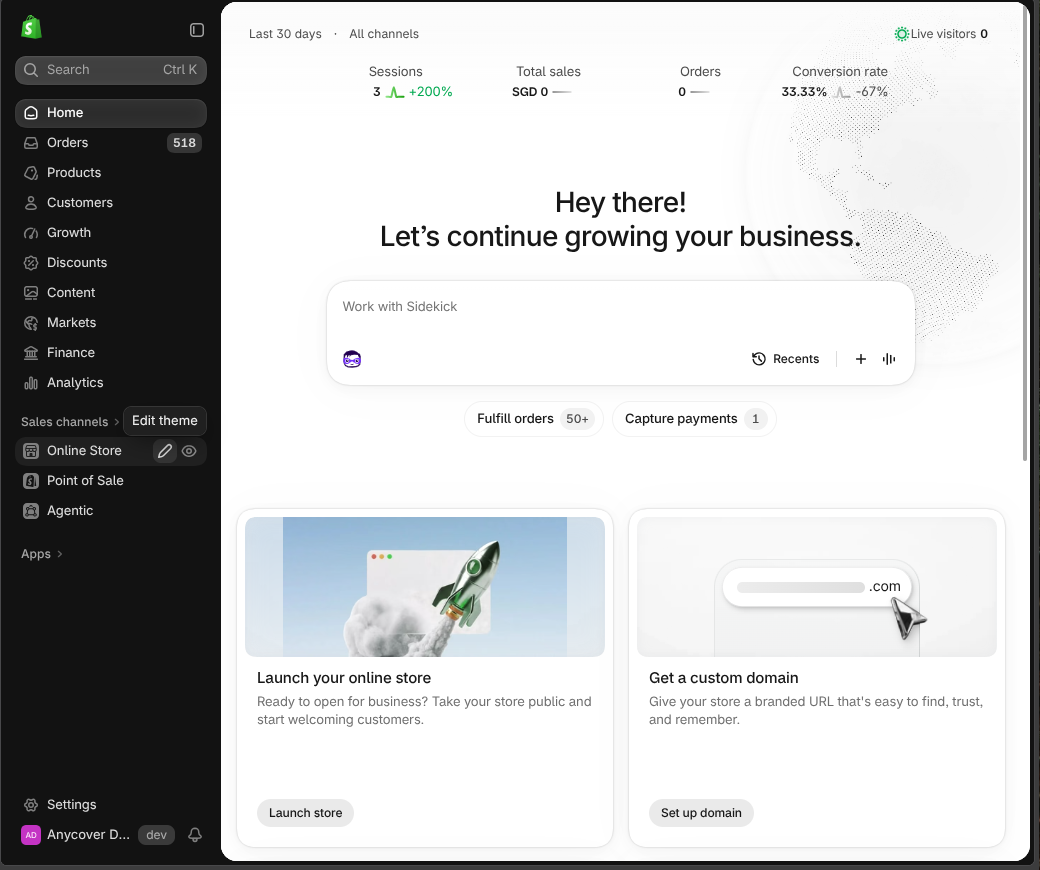Navigate to Discounts

coord(111,263)
